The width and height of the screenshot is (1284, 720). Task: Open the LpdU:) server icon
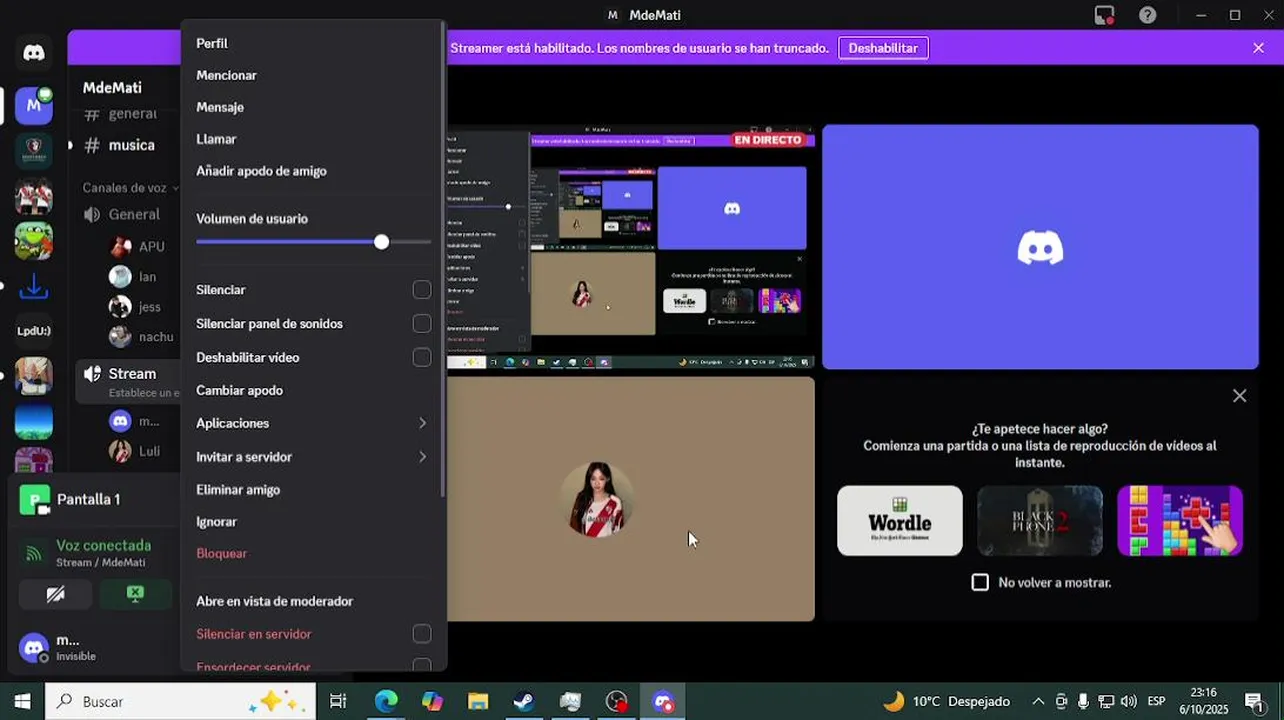click(x=34, y=331)
